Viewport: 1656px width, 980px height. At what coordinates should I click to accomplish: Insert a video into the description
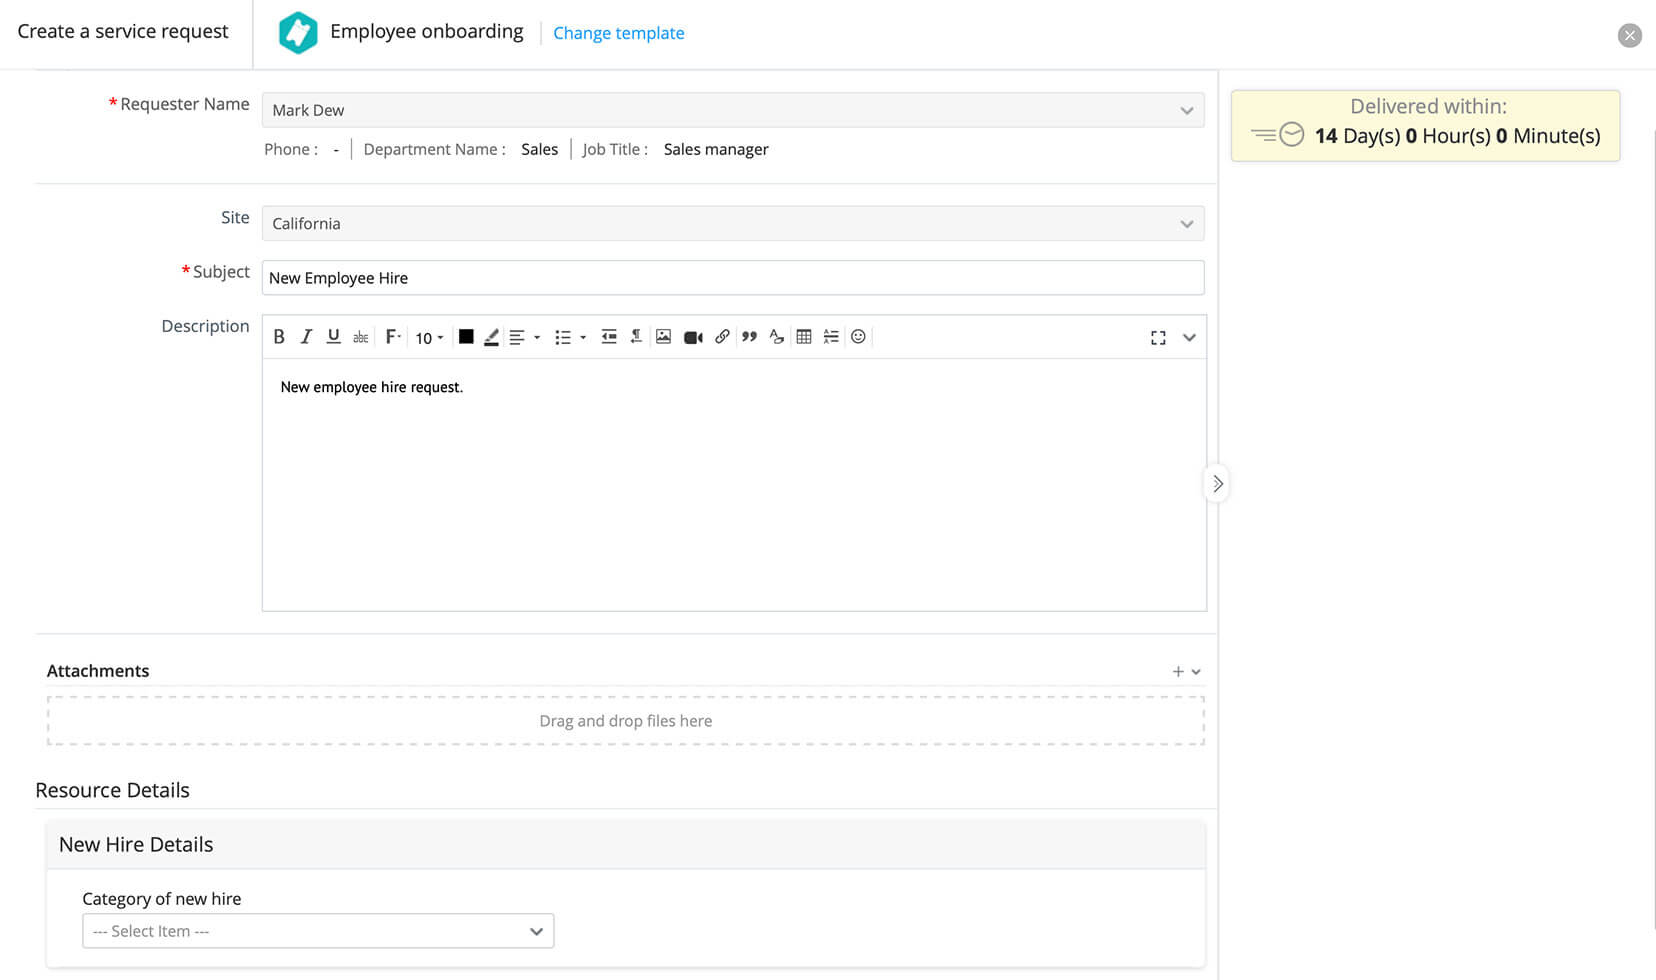tap(693, 337)
